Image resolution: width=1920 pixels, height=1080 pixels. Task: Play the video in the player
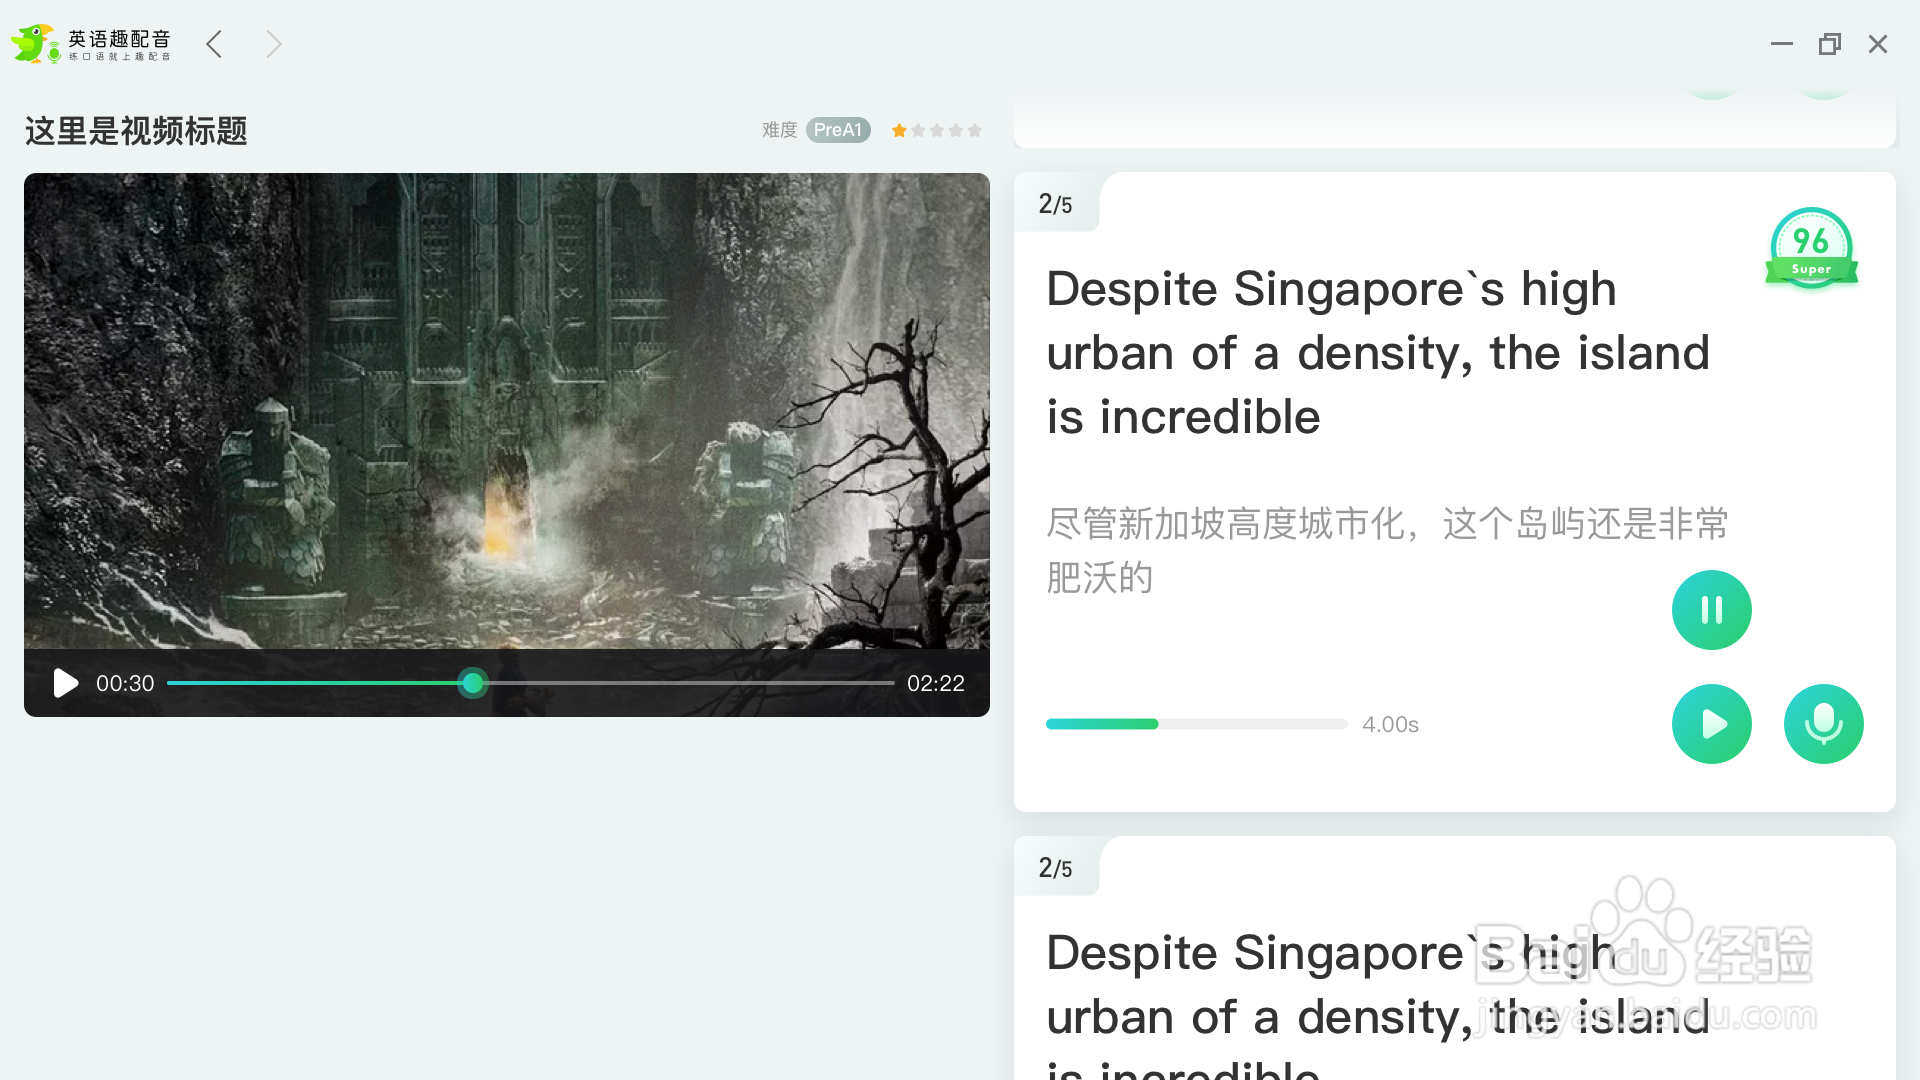coord(65,684)
